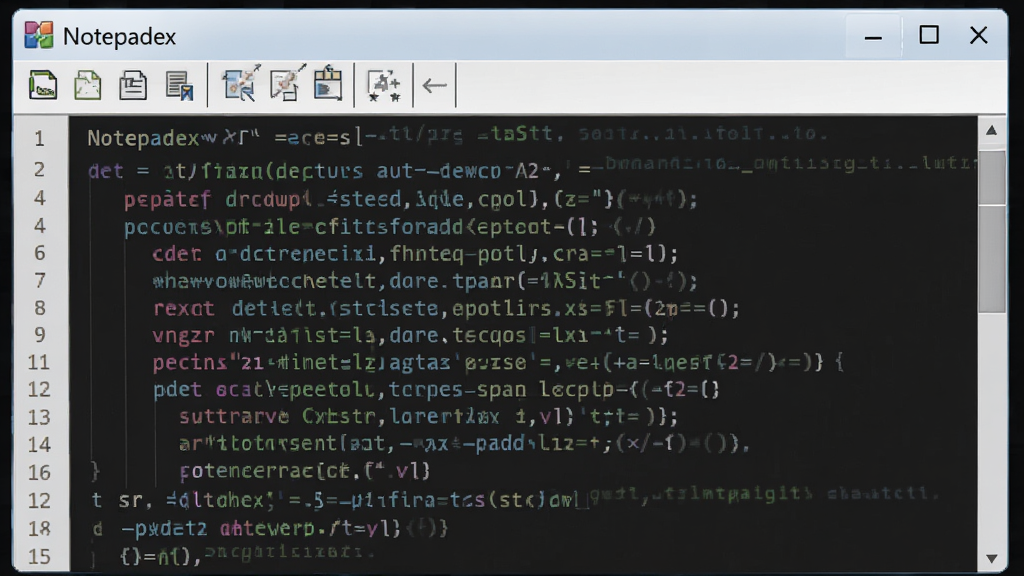Click the Notepadex app icon in the title bar
The image size is (1024, 576).
point(39,35)
